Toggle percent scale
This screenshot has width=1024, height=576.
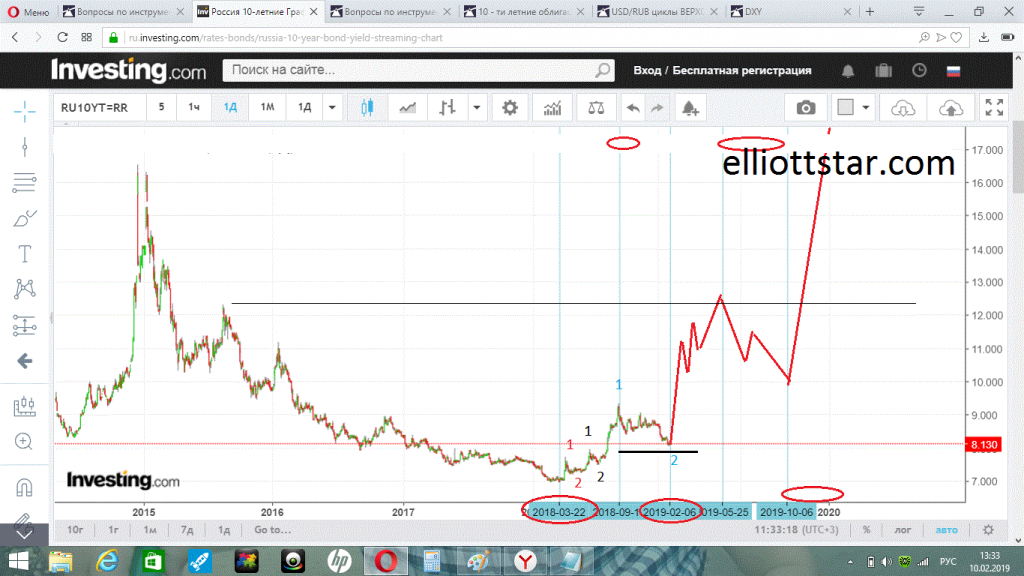pos(867,530)
